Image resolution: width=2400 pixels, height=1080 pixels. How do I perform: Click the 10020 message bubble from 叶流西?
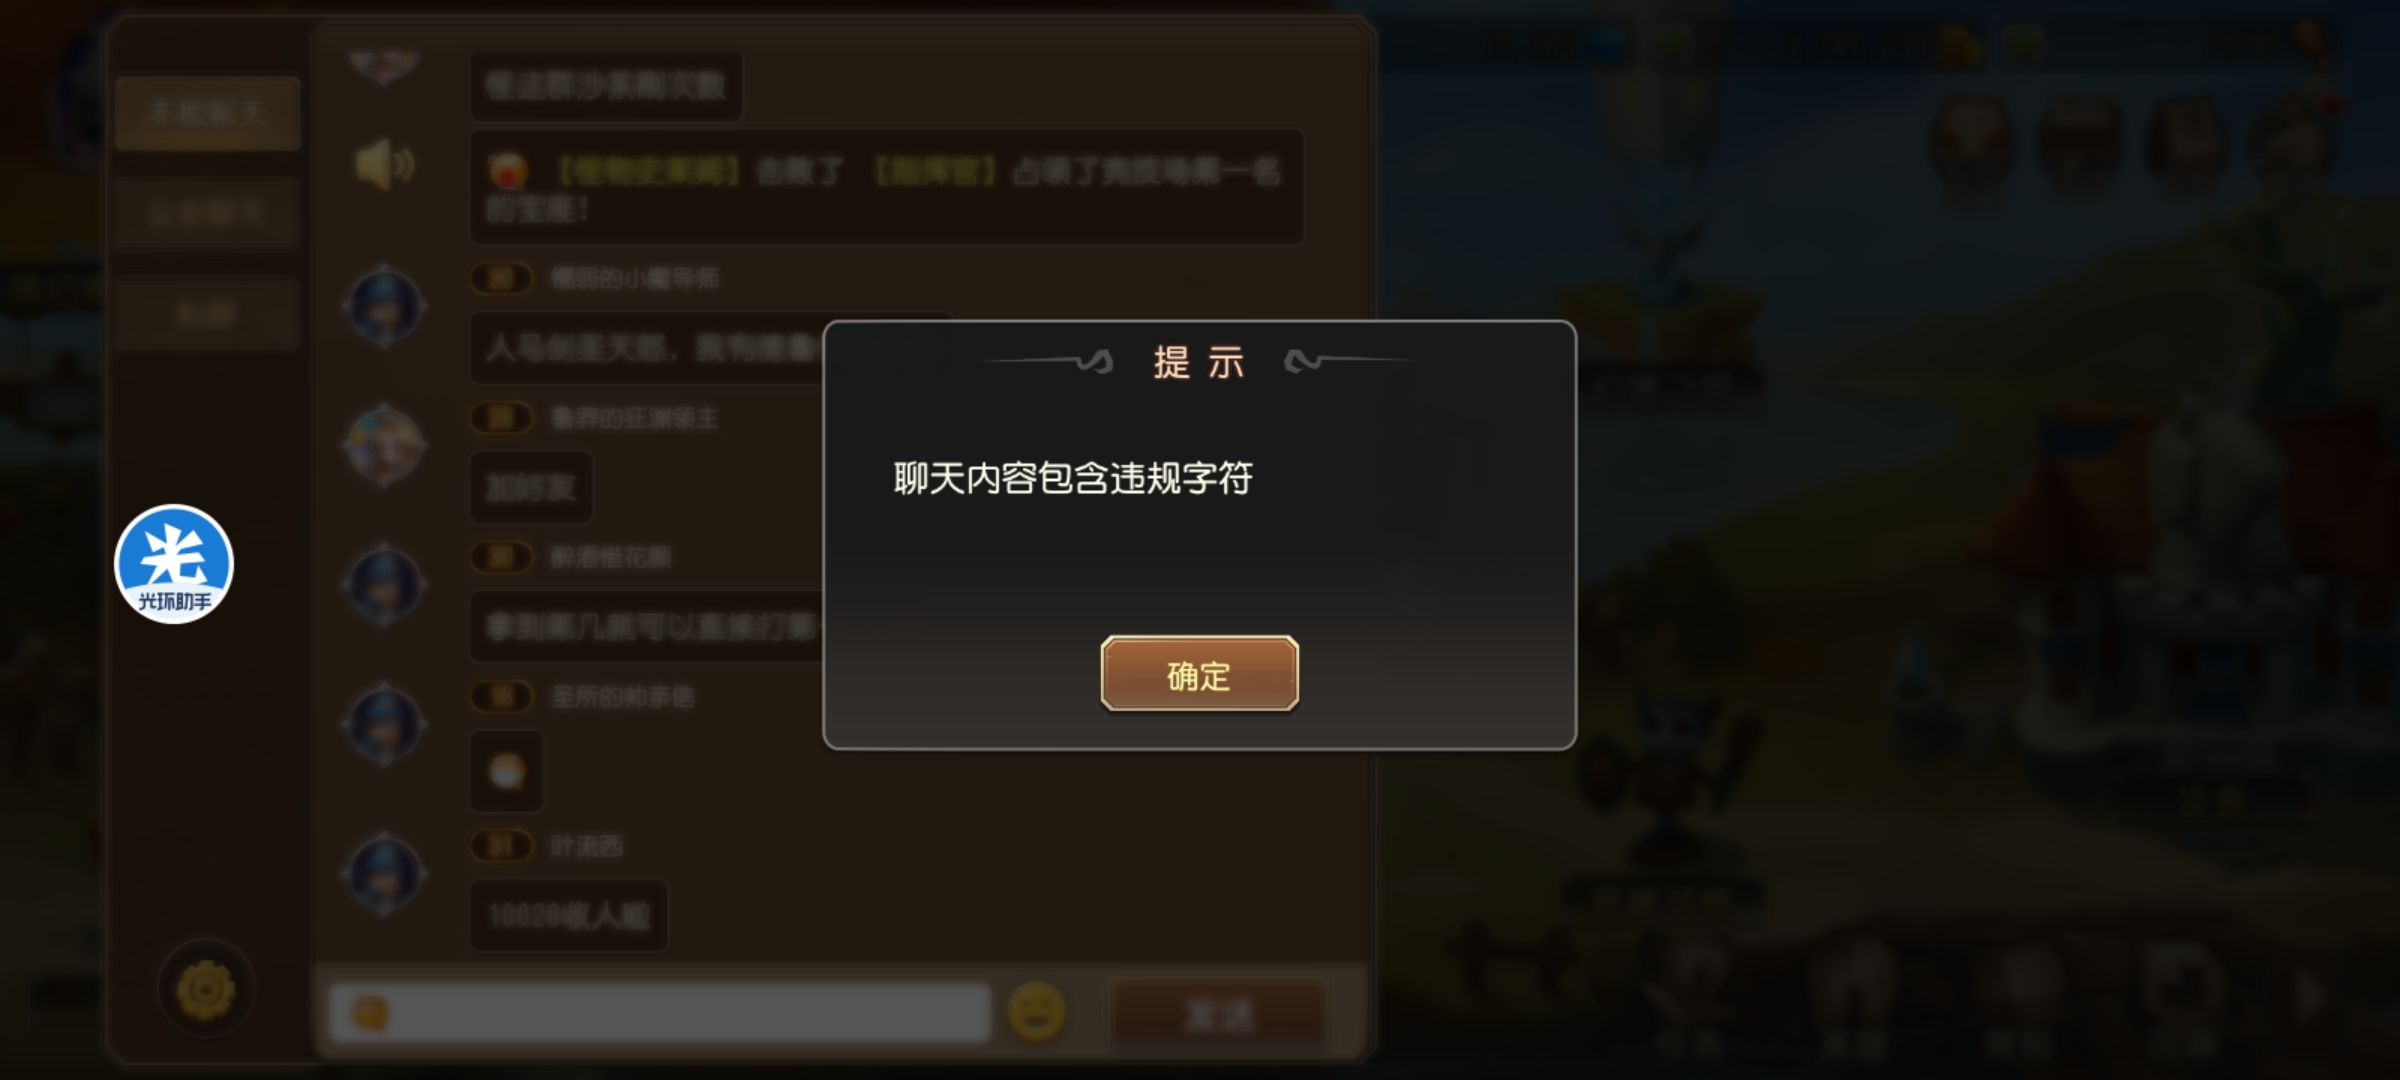pyautogui.click(x=569, y=915)
